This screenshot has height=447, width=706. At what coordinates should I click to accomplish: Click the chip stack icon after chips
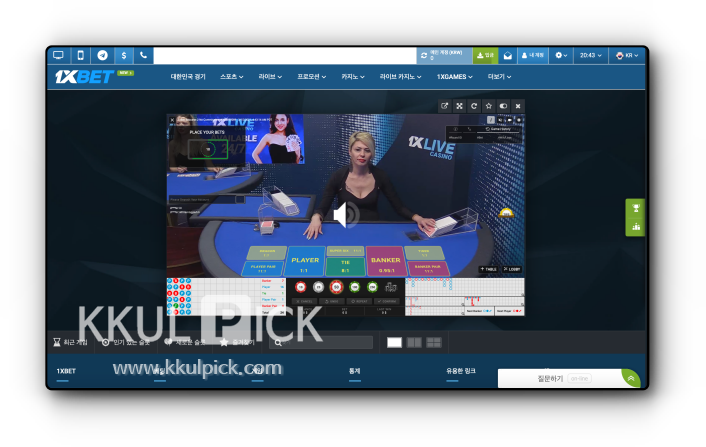[391, 287]
